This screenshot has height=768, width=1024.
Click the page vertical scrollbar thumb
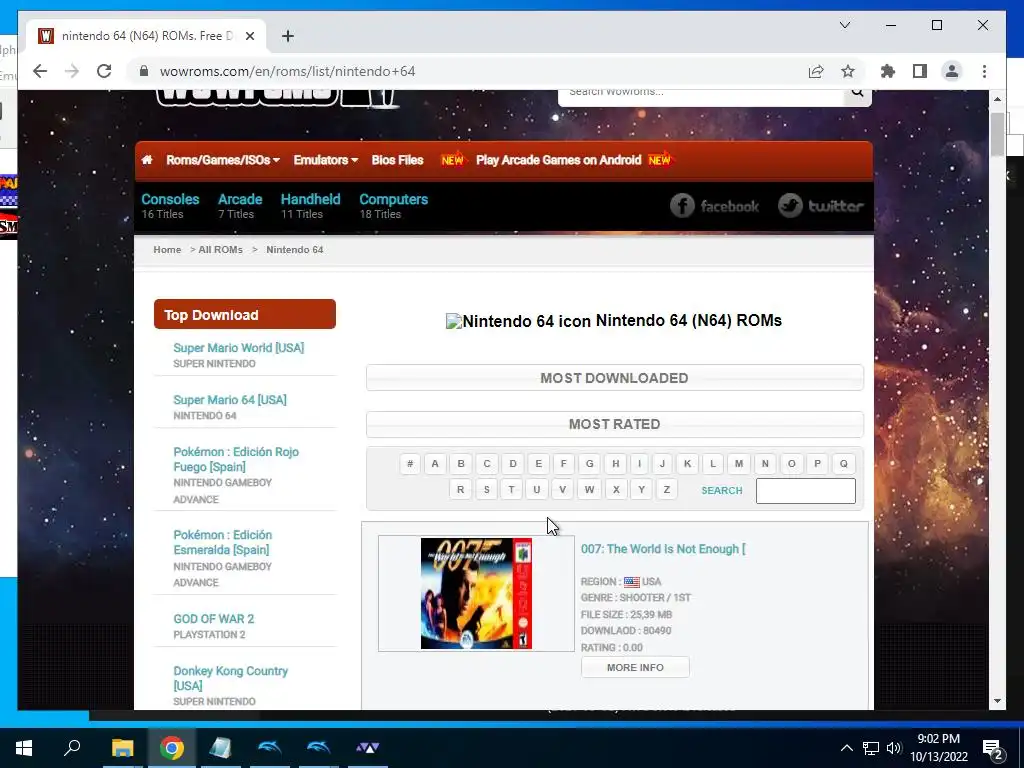pos(997,134)
